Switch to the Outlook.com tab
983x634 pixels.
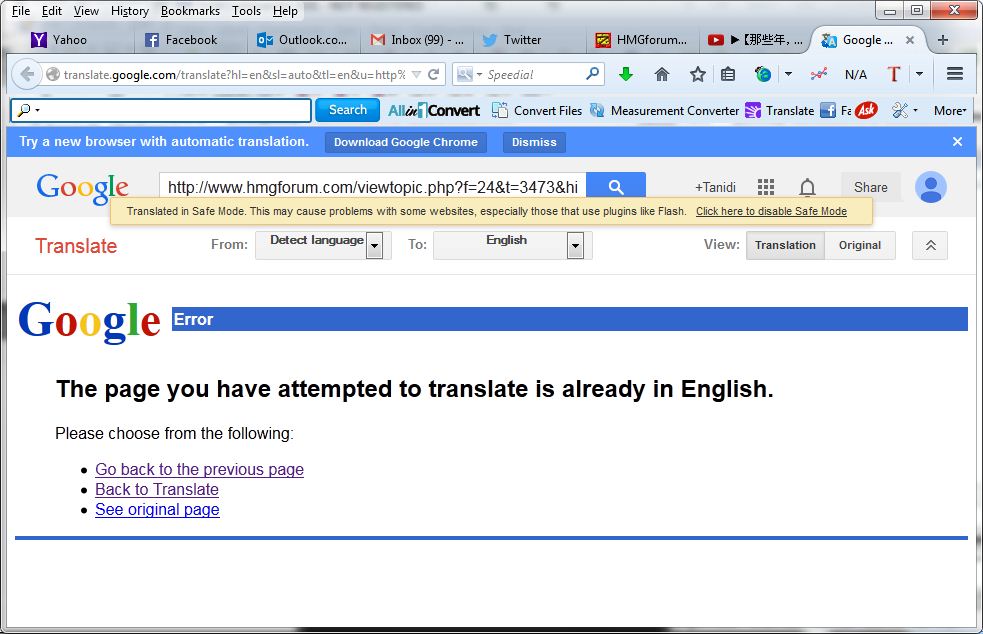(303, 40)
